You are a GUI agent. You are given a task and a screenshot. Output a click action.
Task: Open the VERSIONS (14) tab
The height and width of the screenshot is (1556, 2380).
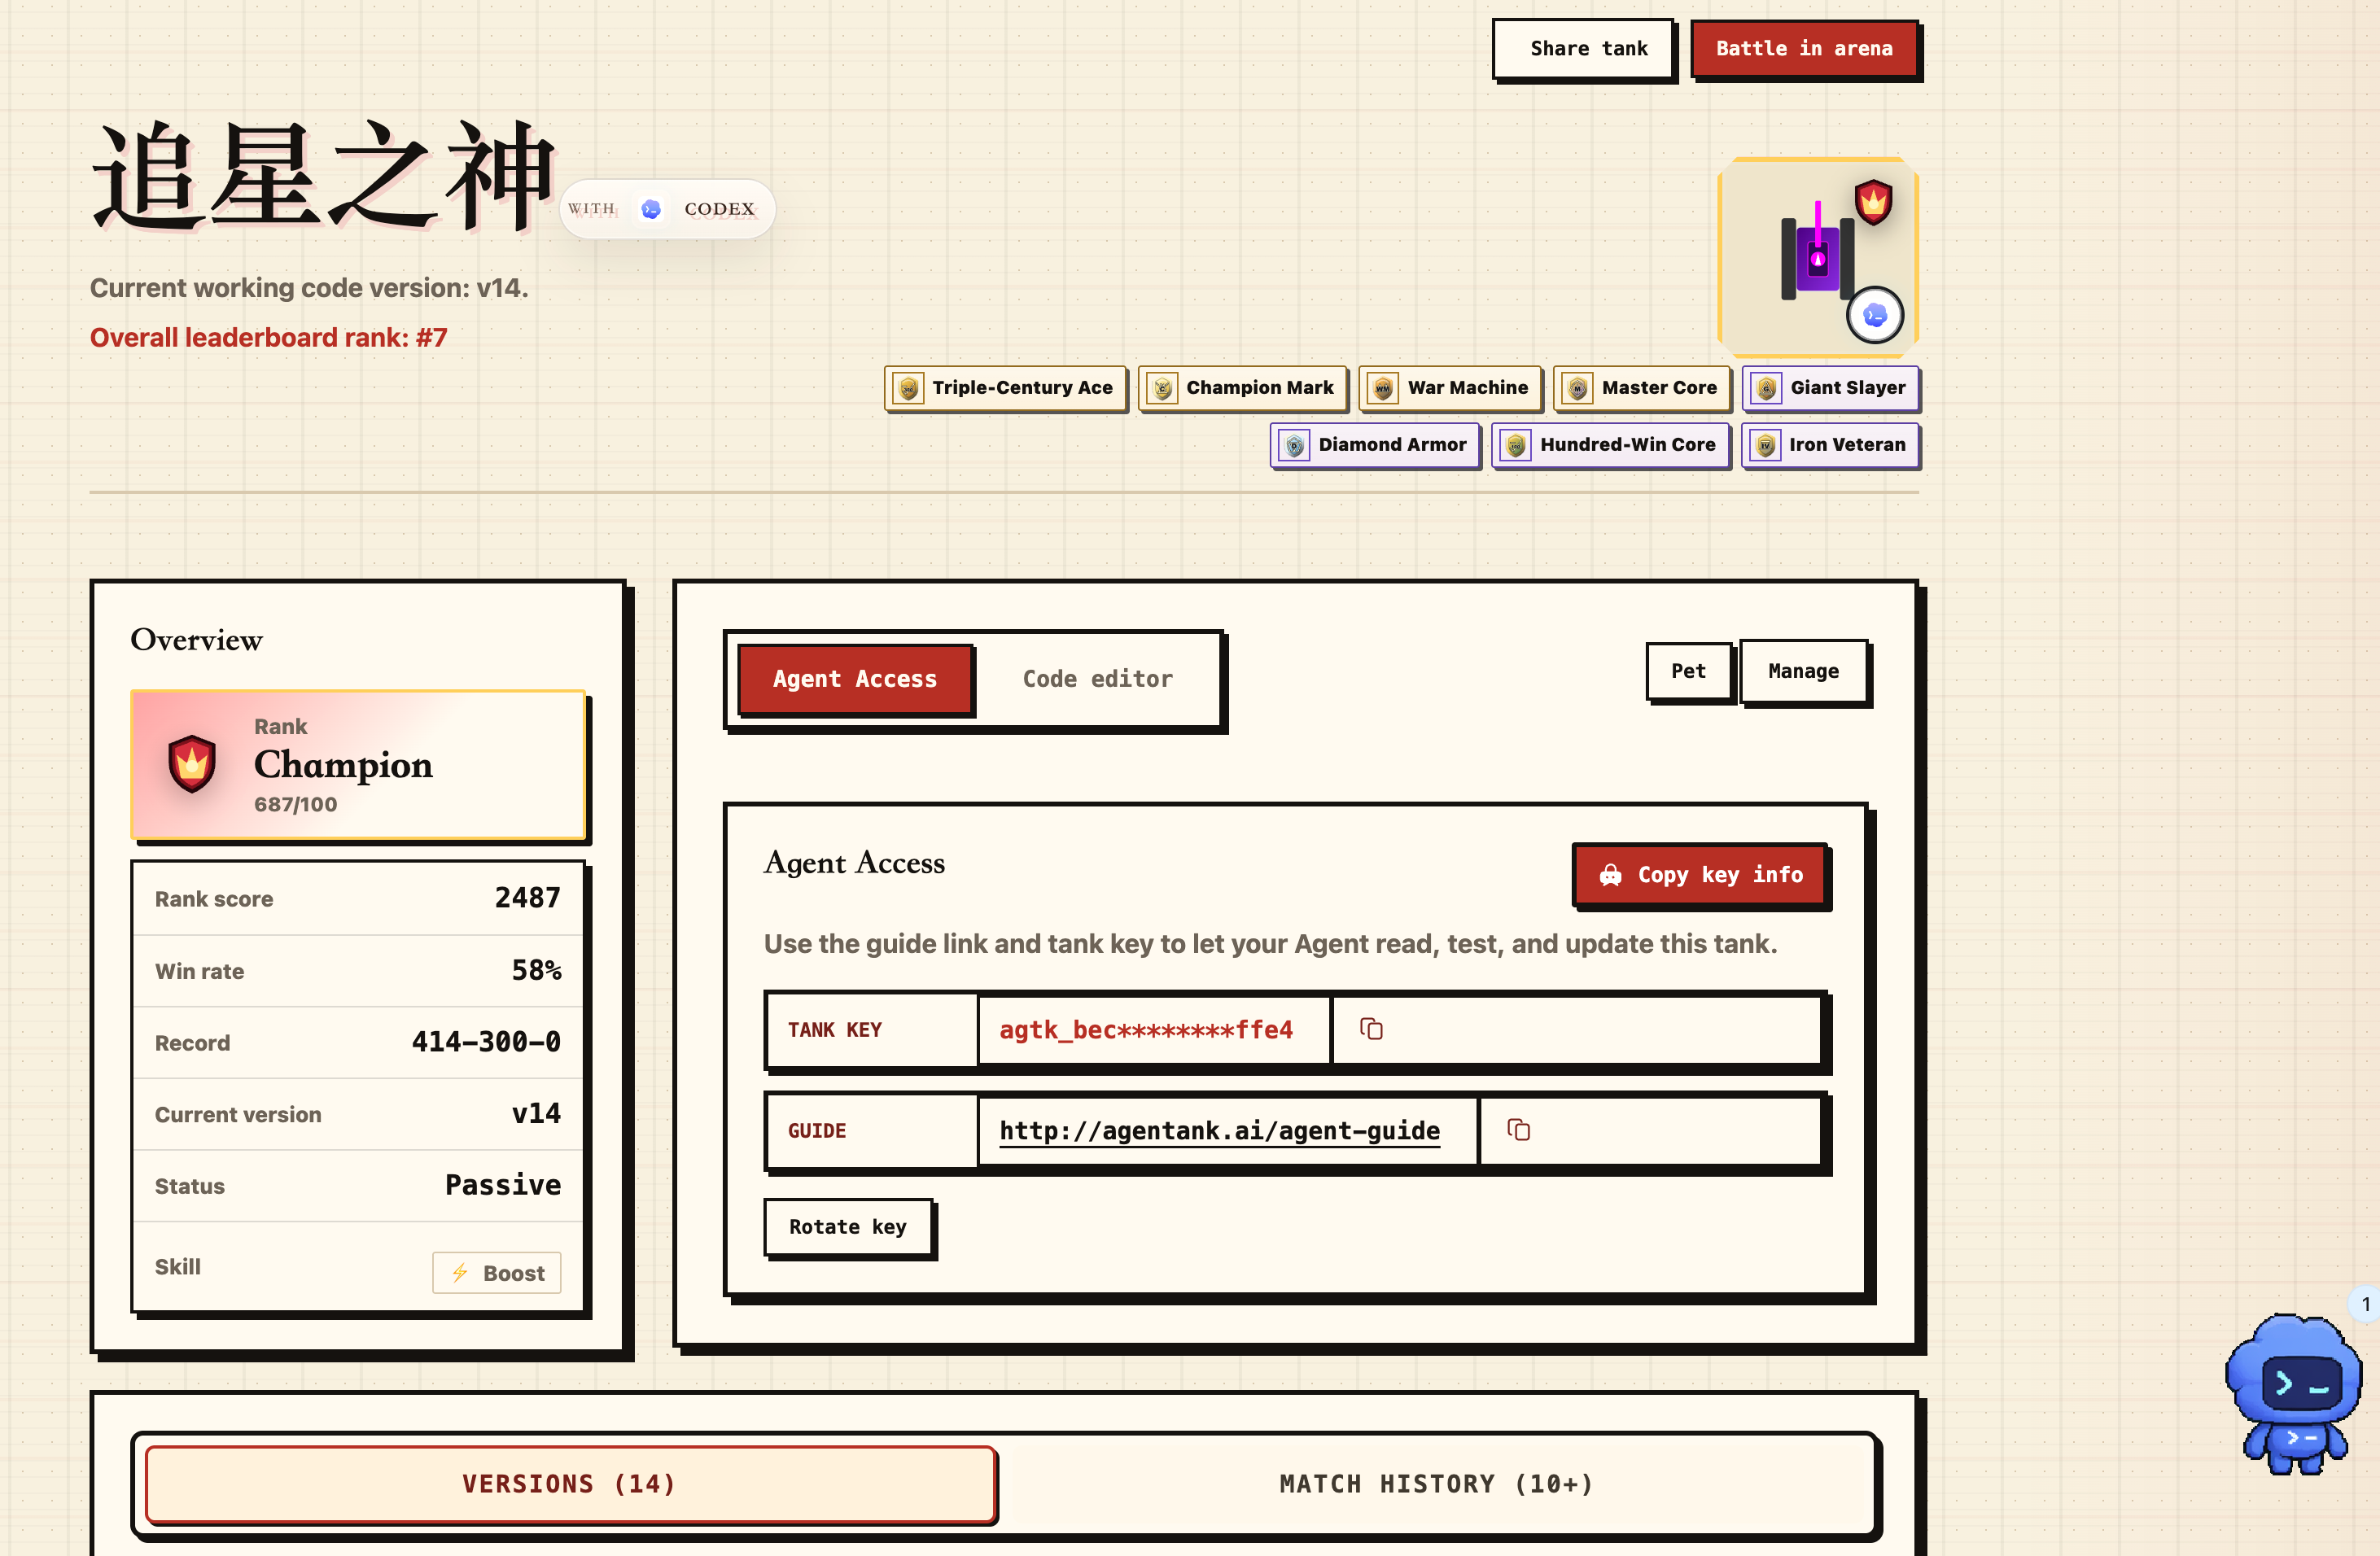point(570,1484)
